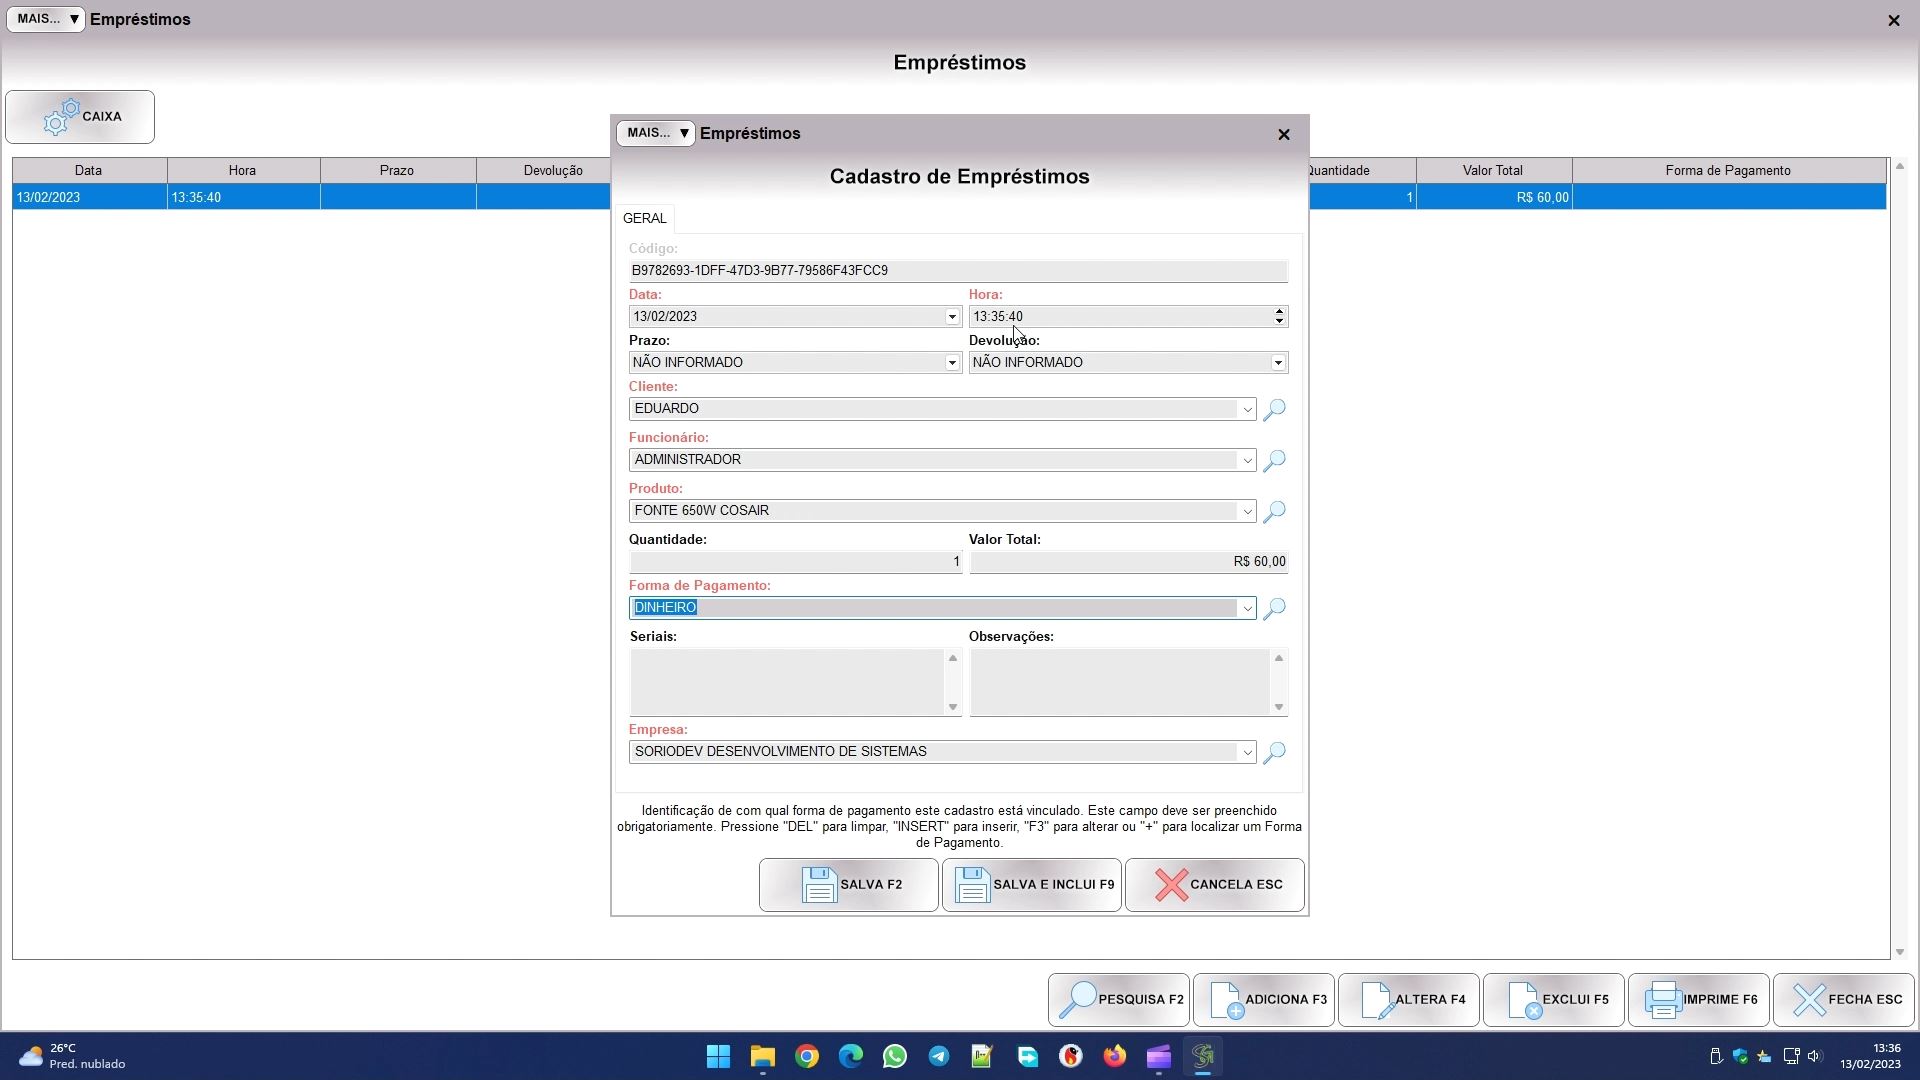Open the Data date picker dropdown
The width and height of the screenshot is (1920, 1080).
[x=952, y=317]
